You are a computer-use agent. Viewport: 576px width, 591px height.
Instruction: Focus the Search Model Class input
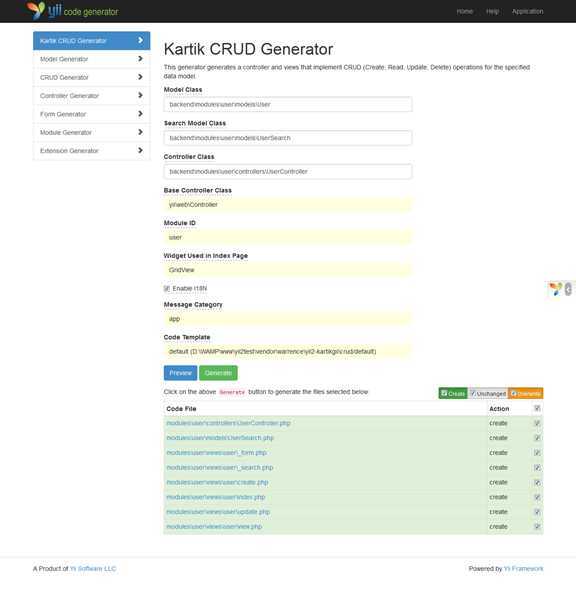[288, 138]
